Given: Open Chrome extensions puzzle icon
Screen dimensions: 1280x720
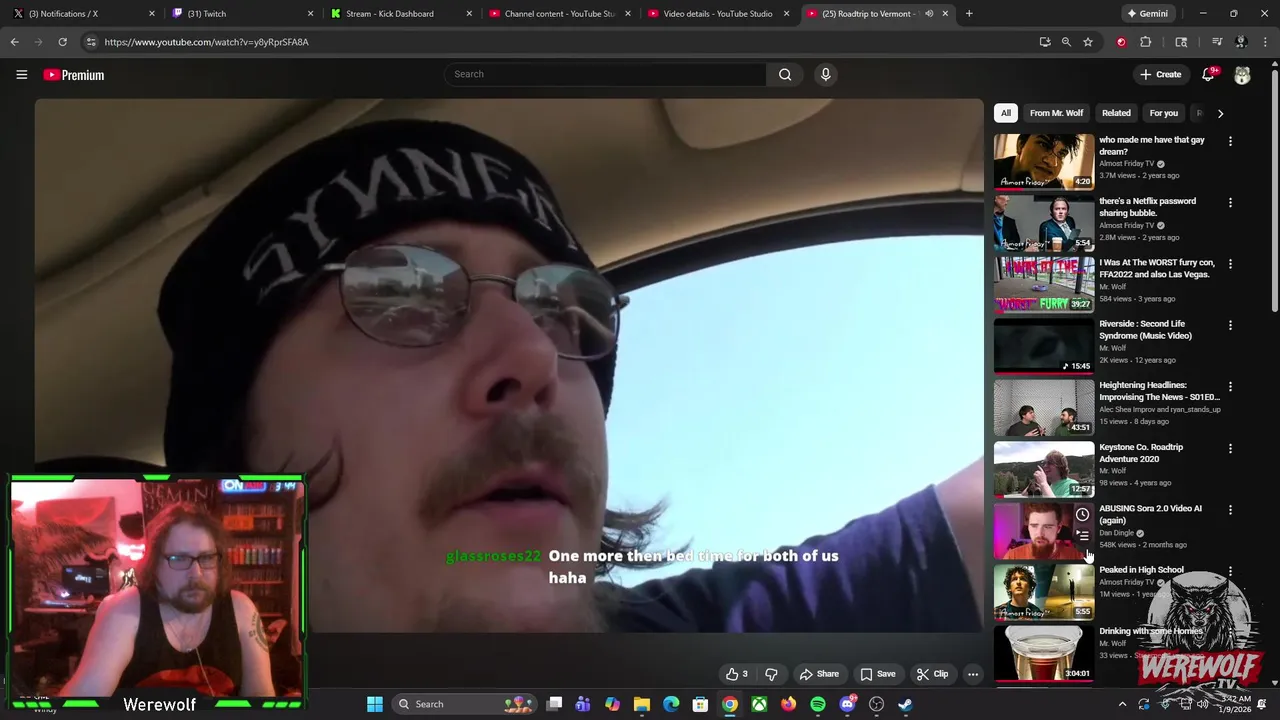Looking at the screenshot, I should [x=1146, y=42].
